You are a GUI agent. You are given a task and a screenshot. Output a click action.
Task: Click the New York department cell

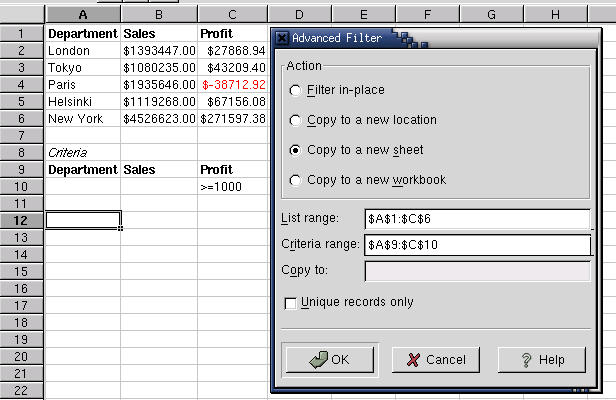tap(83, 119)
